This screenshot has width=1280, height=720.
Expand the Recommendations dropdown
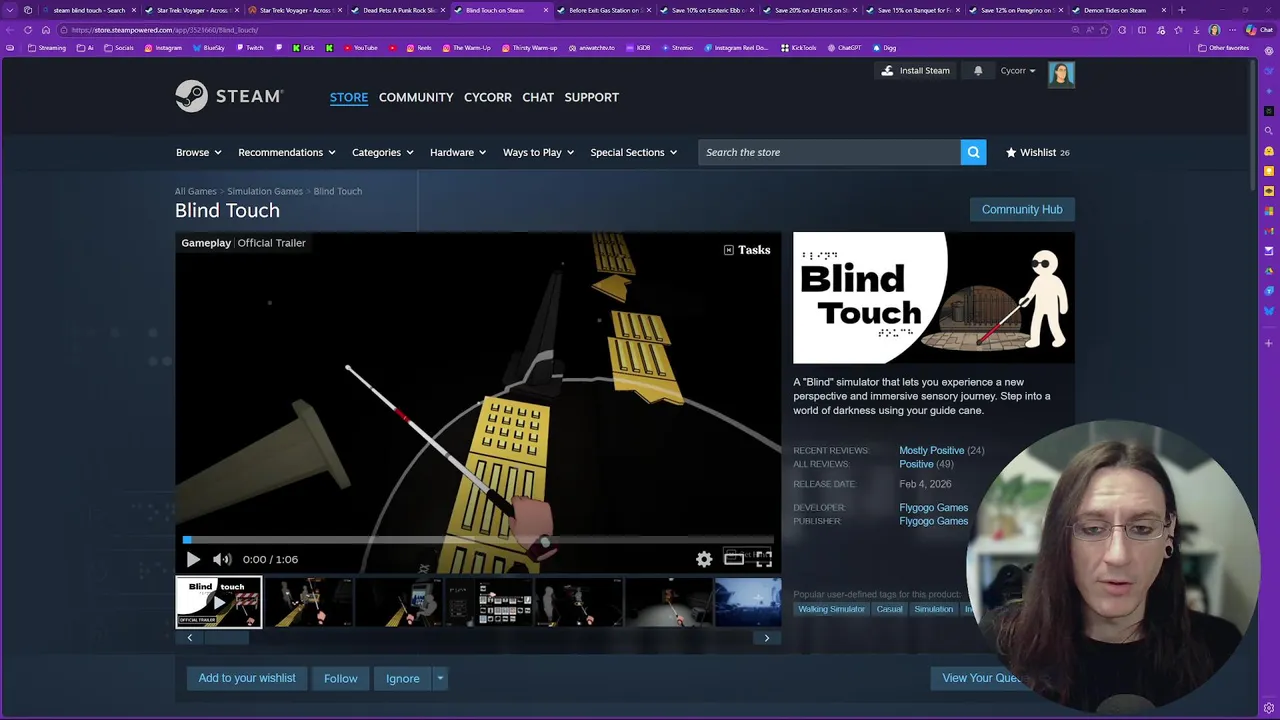tap(286, 152)
